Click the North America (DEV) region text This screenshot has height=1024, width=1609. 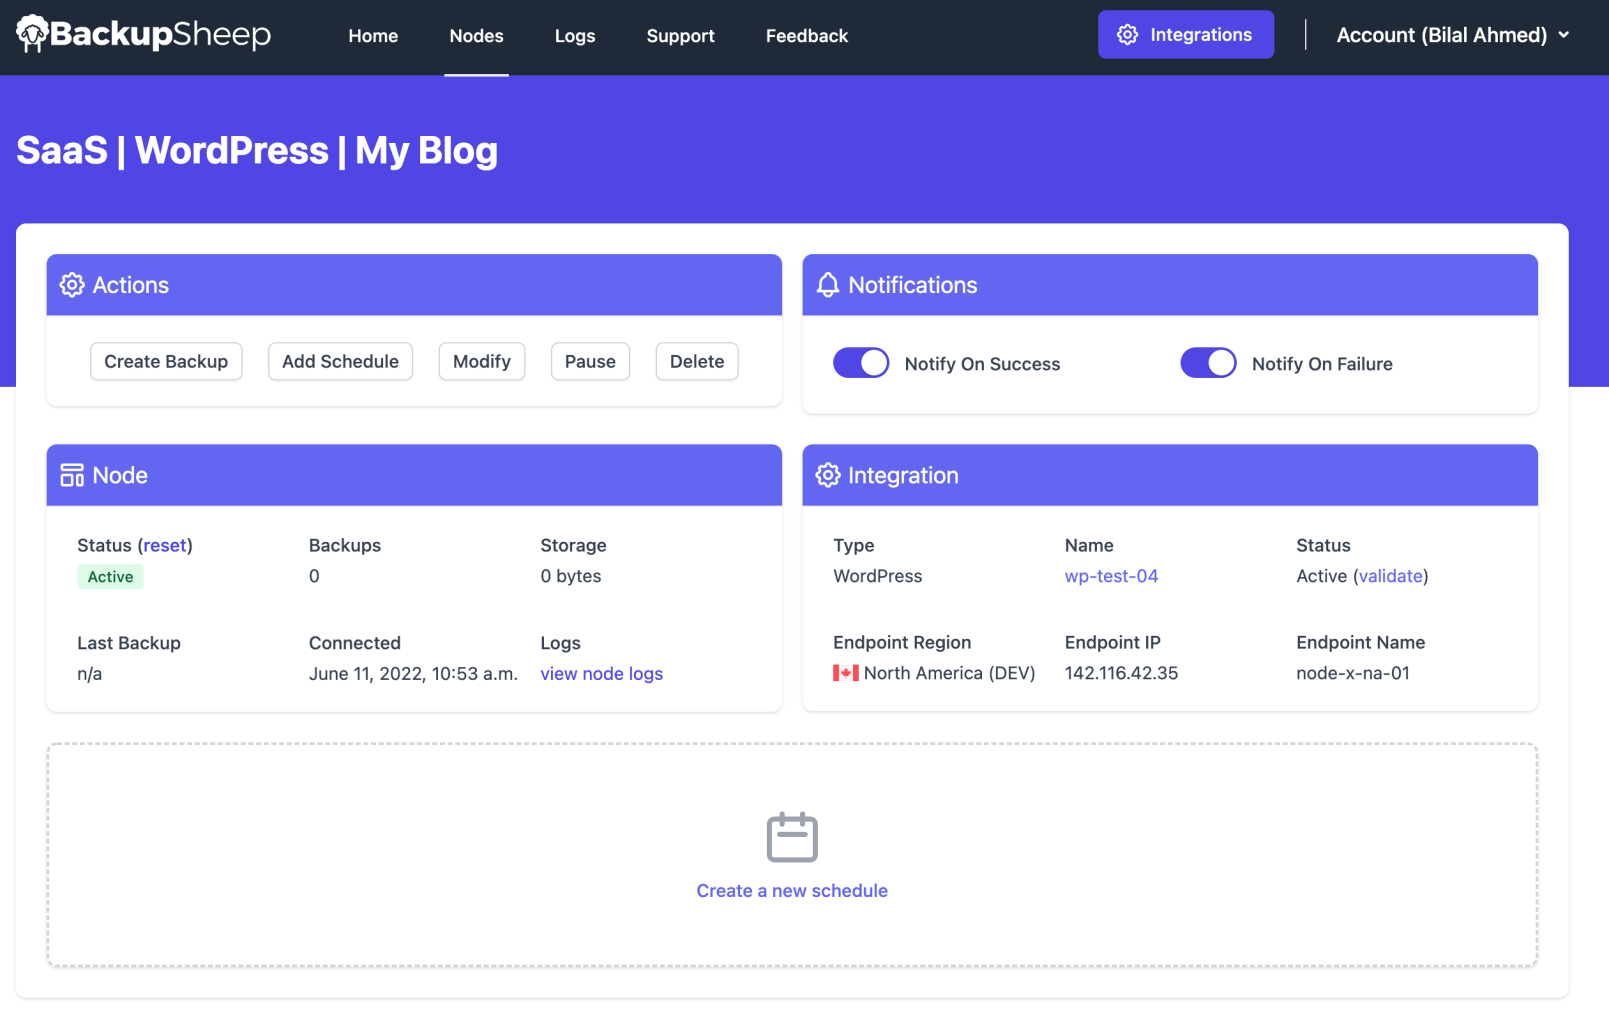(949, 673)
